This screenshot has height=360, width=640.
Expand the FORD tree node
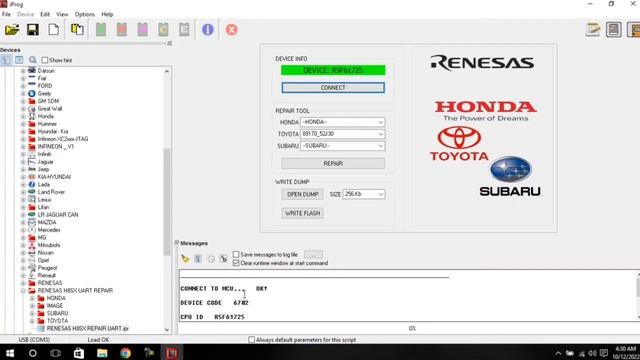(23, 86)
